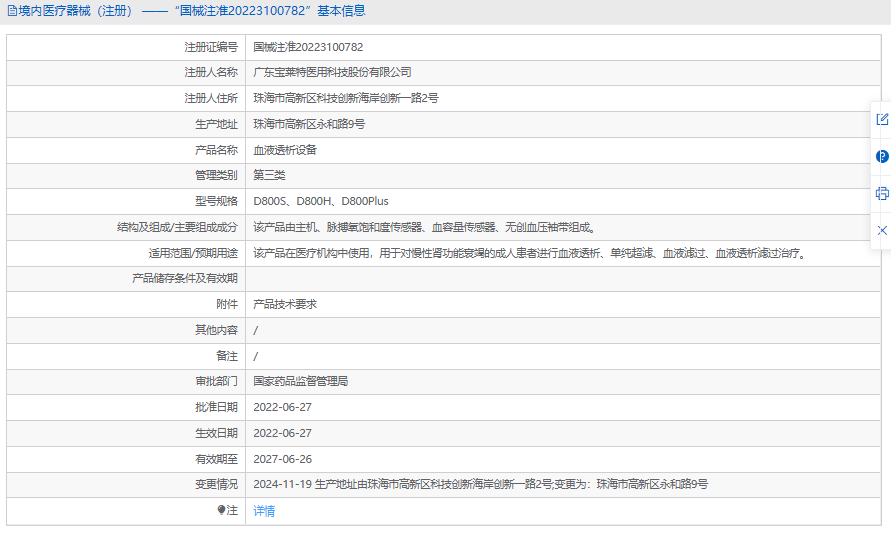Click the 产品名称 label

[216, 150]
